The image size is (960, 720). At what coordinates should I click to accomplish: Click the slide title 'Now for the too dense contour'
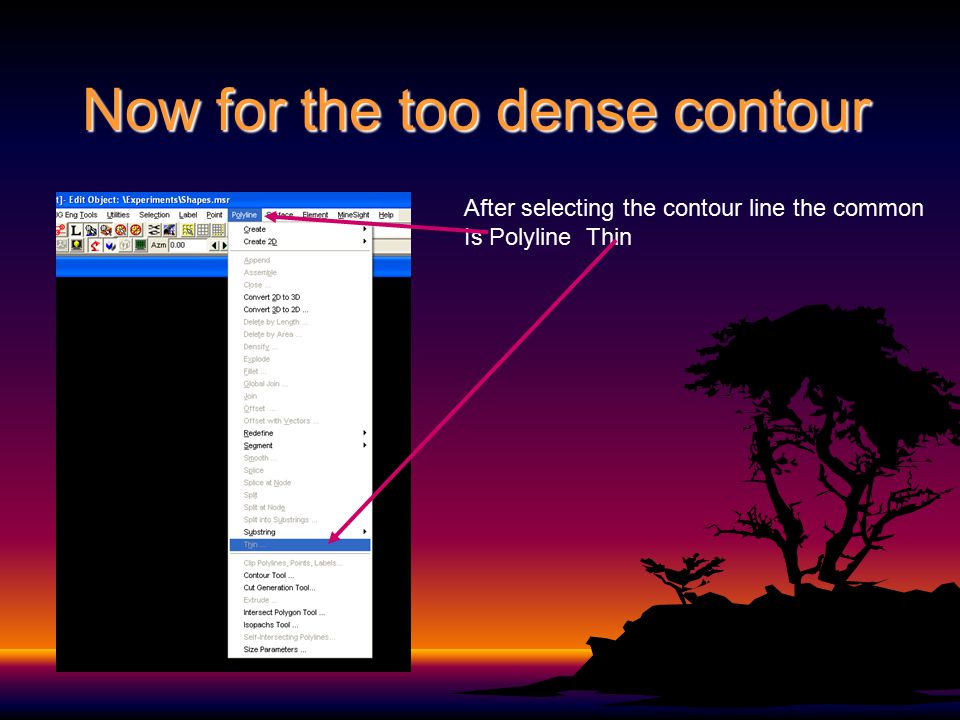coord(478,110)
